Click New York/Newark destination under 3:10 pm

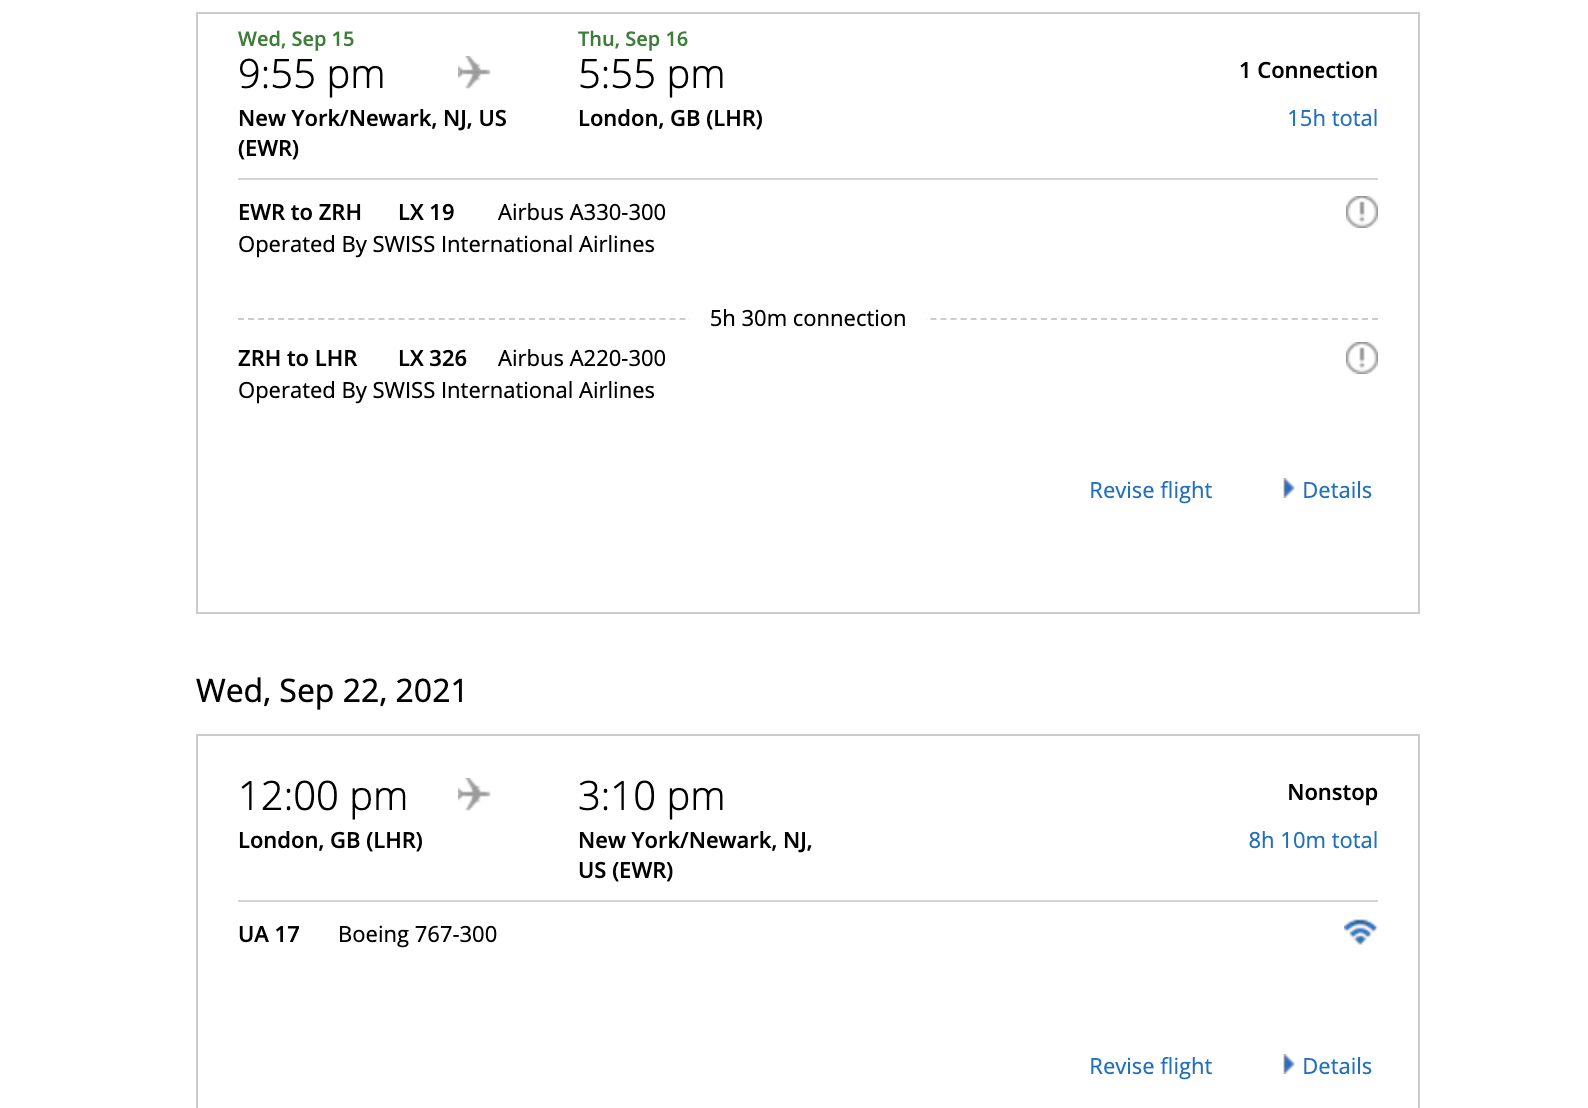(695, 855)
